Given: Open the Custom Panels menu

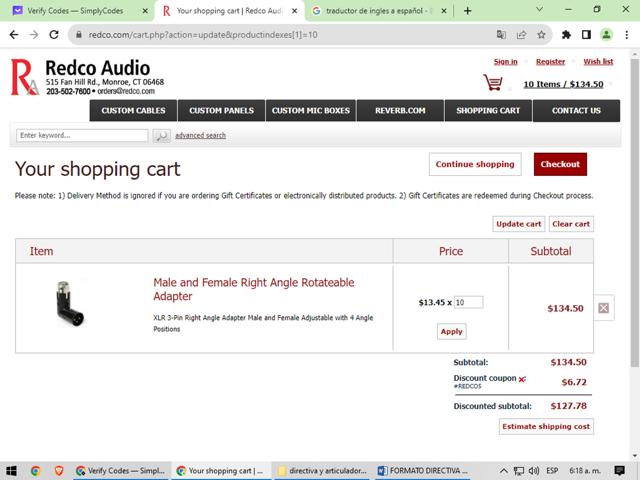Looking at the screenshot, I should (x=221, y=111).
